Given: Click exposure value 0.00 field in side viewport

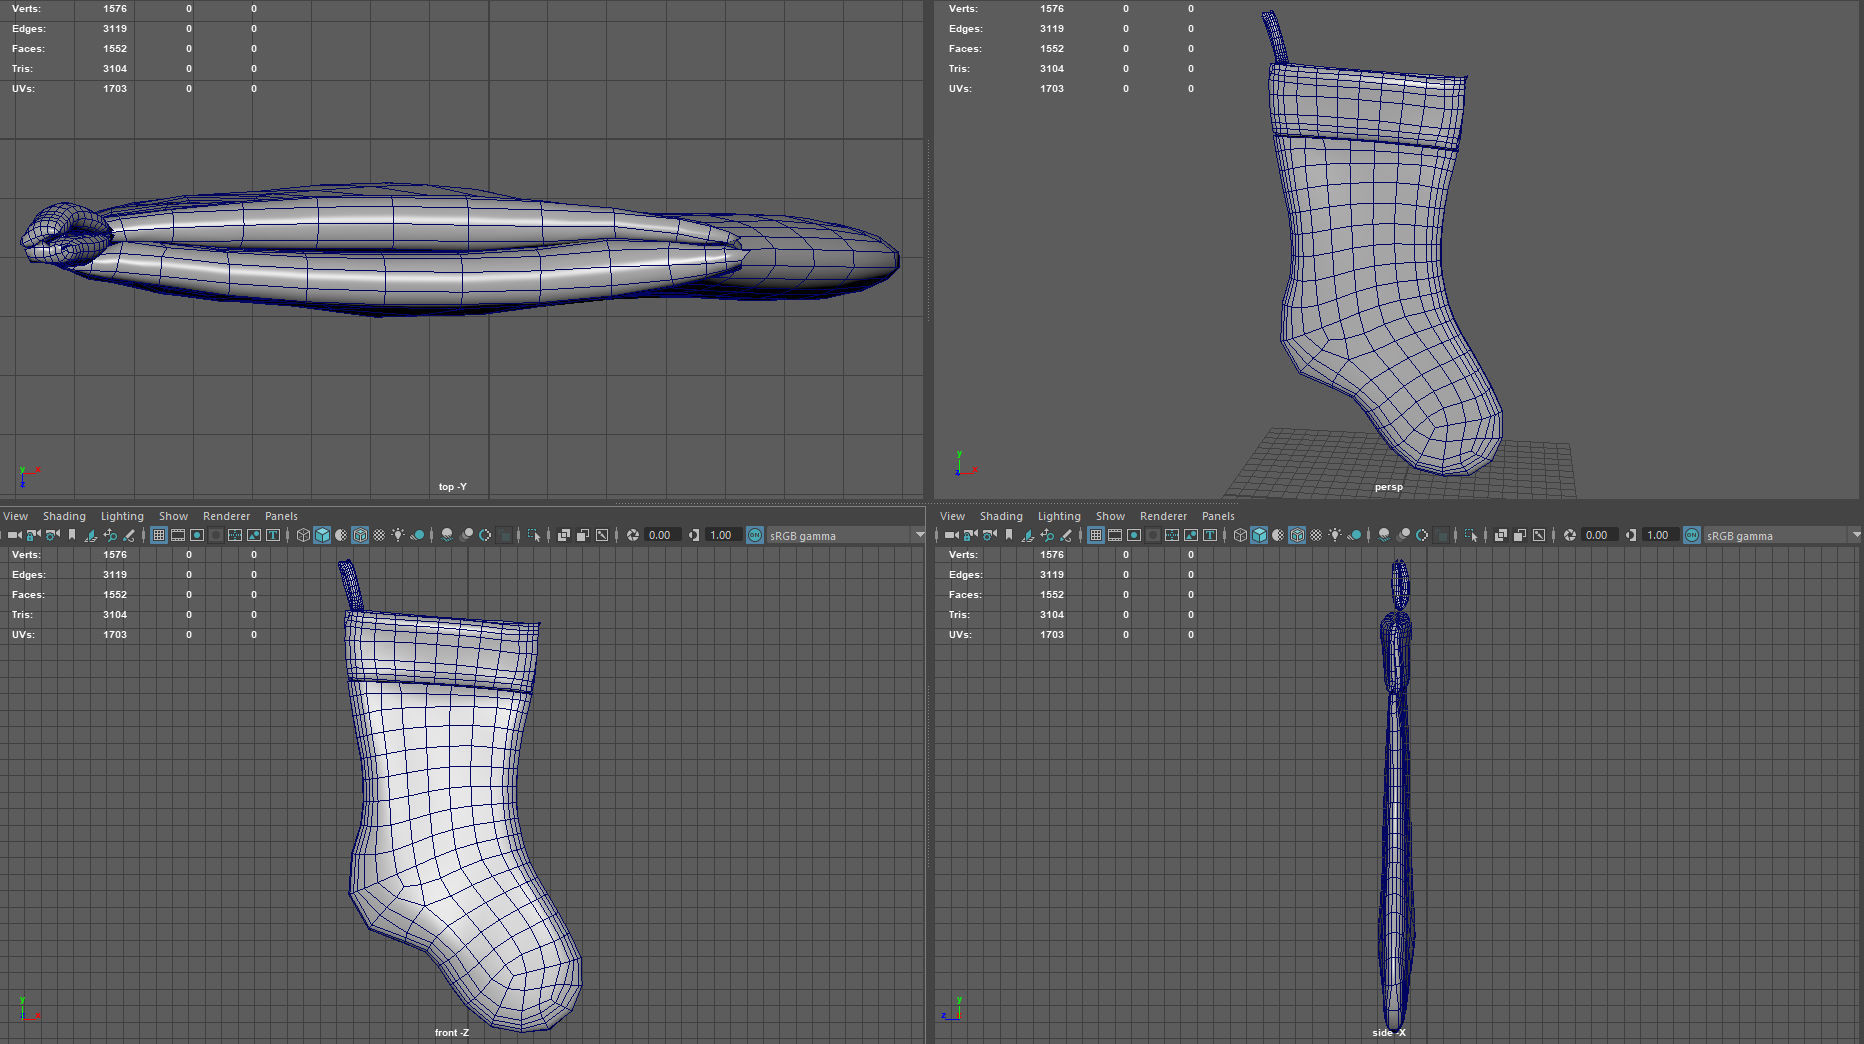Looking at the screenshot, I should 1598,535.
